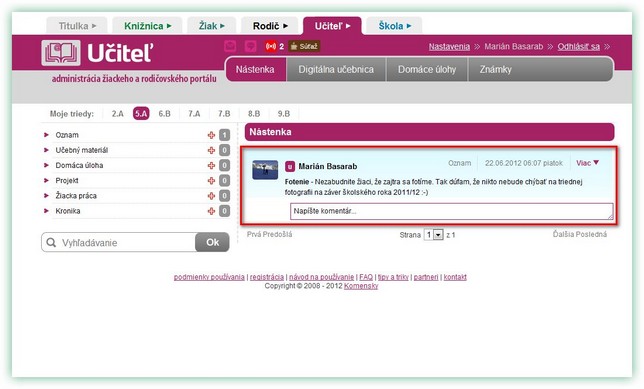Add a Projekt using its plus icon

[x=211, y=181]
